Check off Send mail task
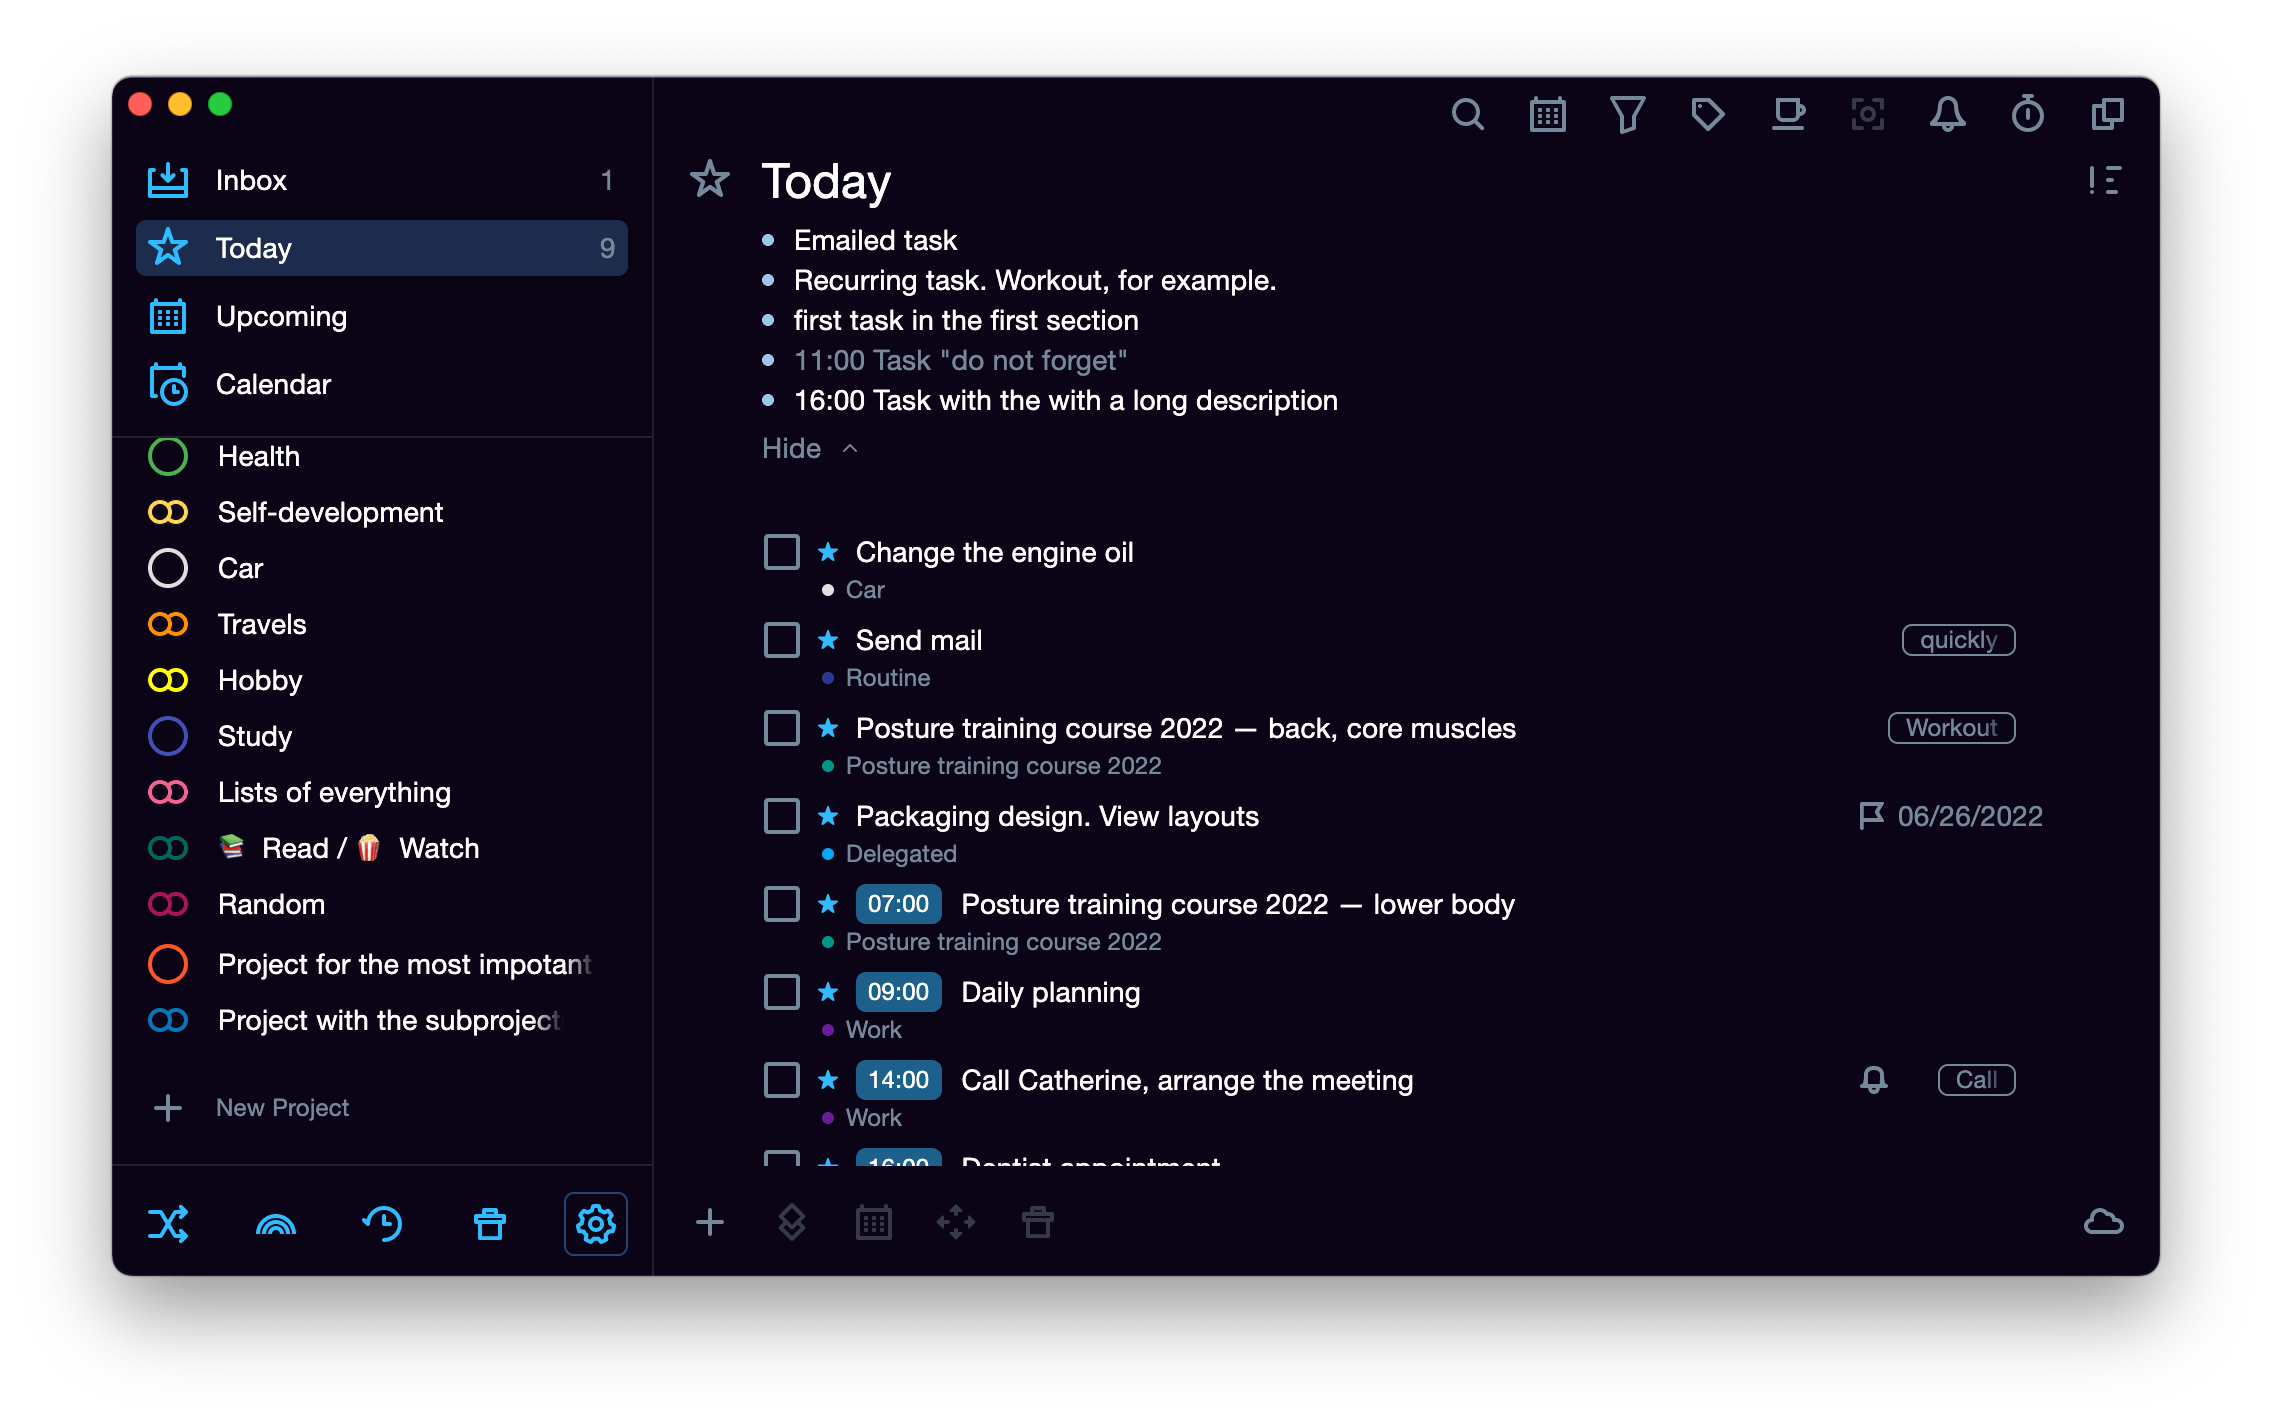Image resolution: width=2272 pixels, height=1424 pixels. coord(782,640)
